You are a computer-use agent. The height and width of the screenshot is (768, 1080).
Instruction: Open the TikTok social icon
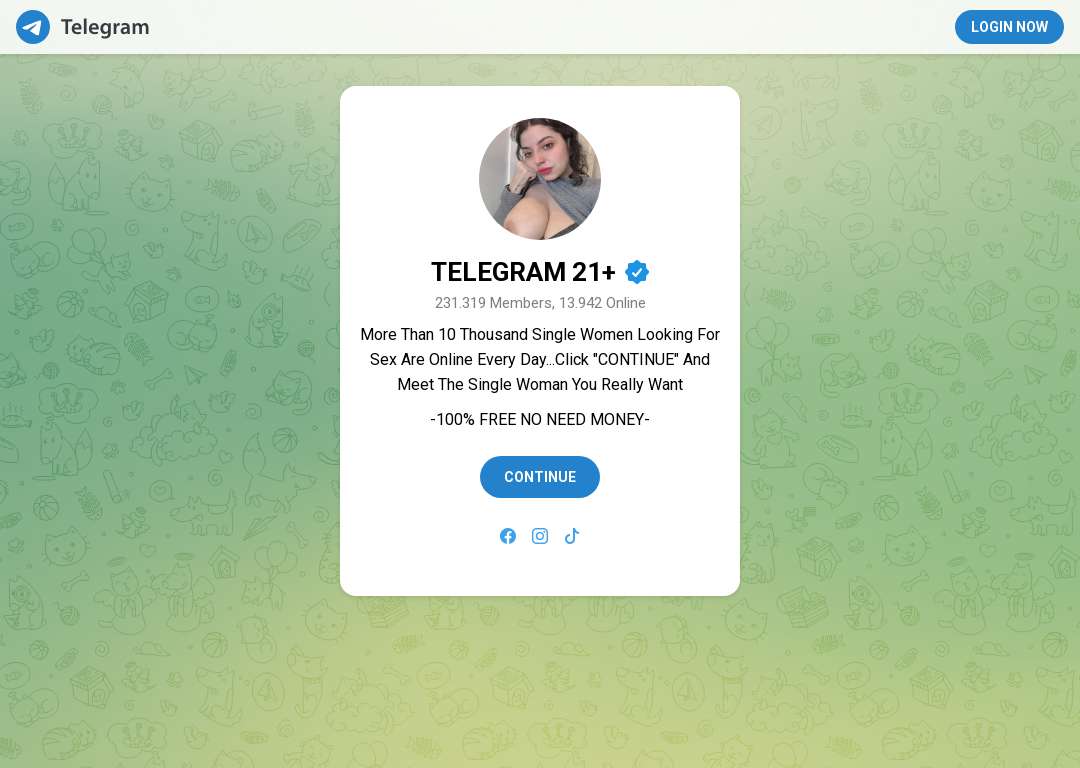(x=572, y=536)
